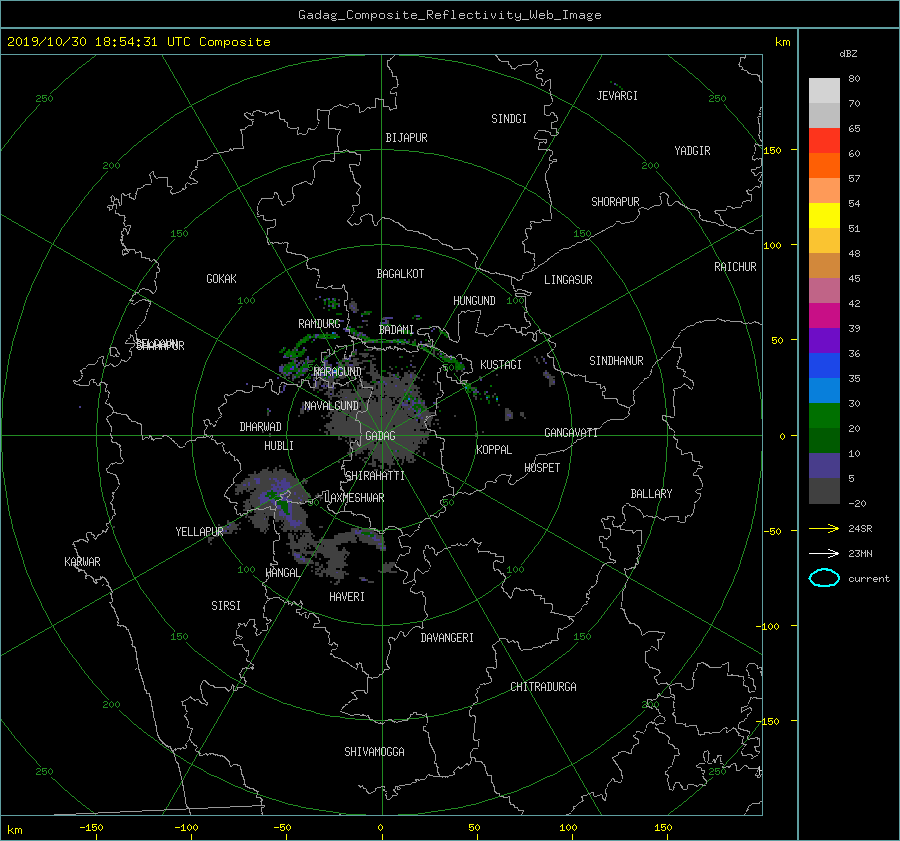Image resolution: width=900 pixels, height=841 pixels.
Task: Click the KOPPAL label
Action: coord(494,450)
